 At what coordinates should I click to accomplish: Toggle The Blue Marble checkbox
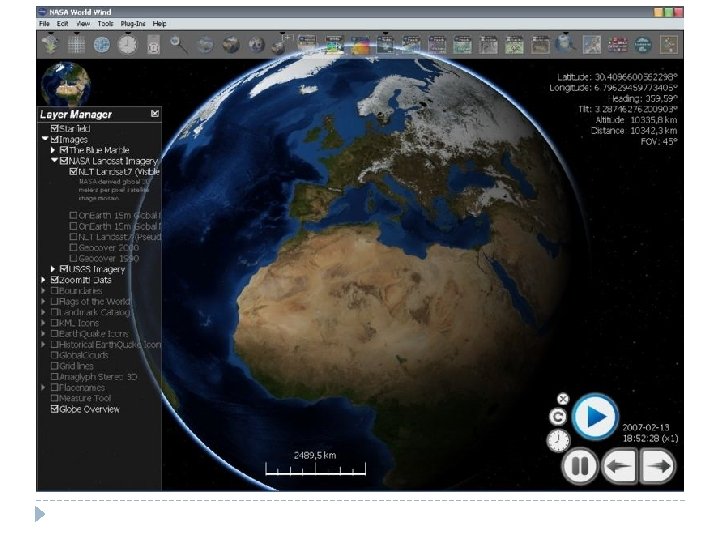[x=64, y=150]
